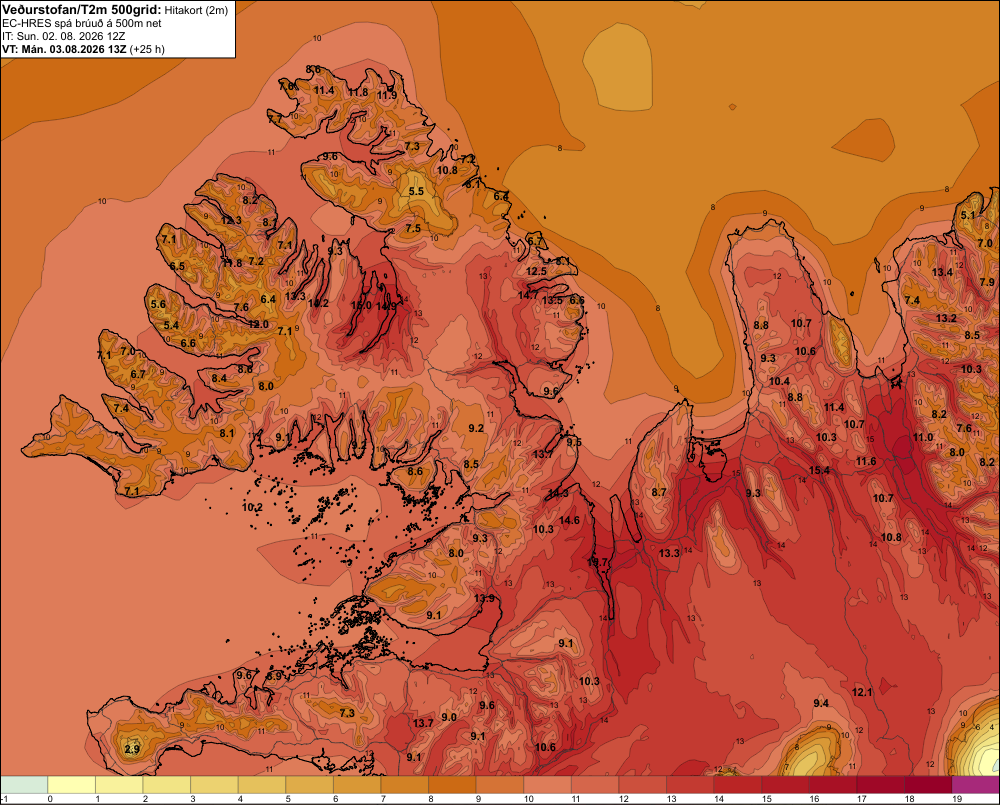
Task: Select the magenta legend swatch above 19
Action: pyautogui.click(x=976, y=784)
